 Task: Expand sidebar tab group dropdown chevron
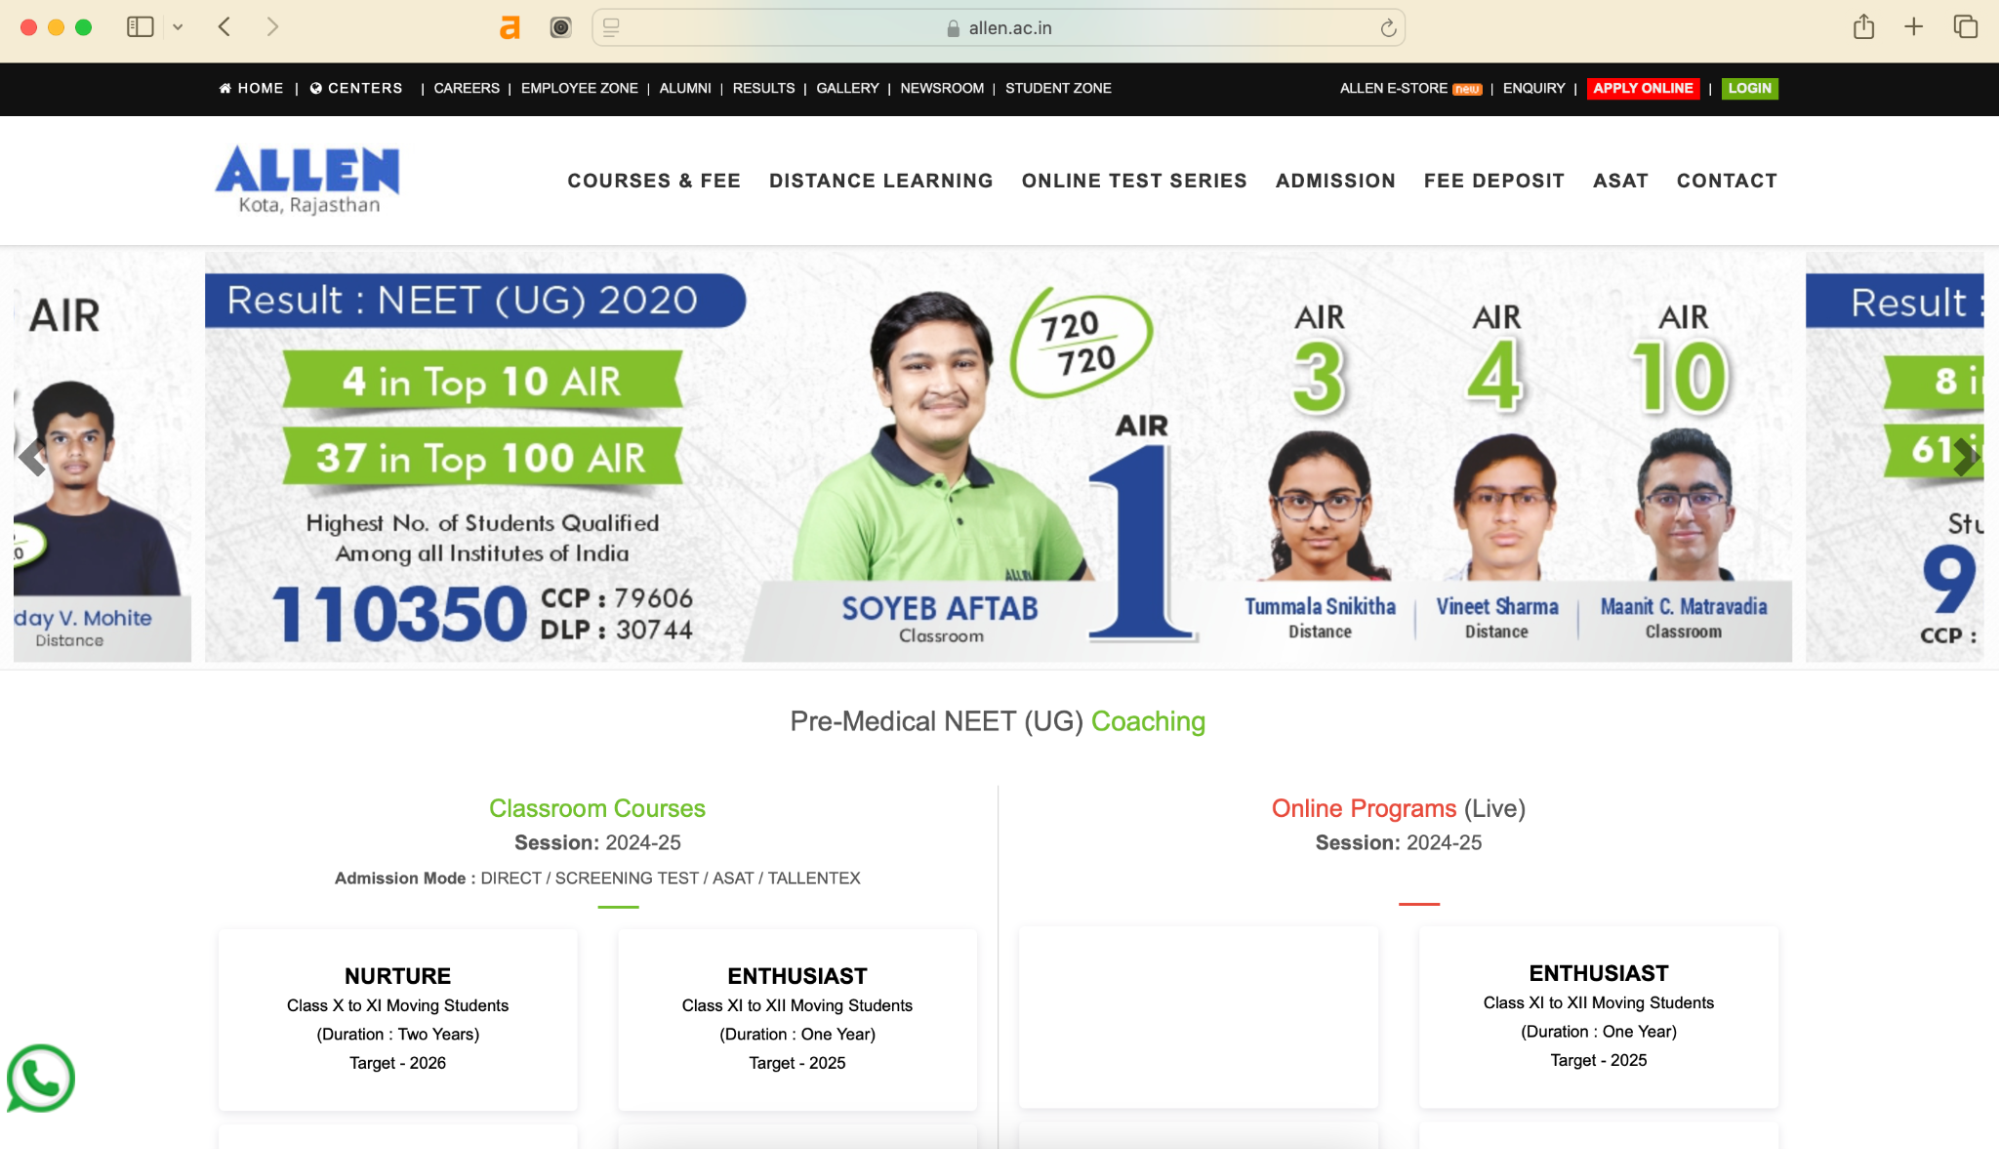tap(178, 27)
